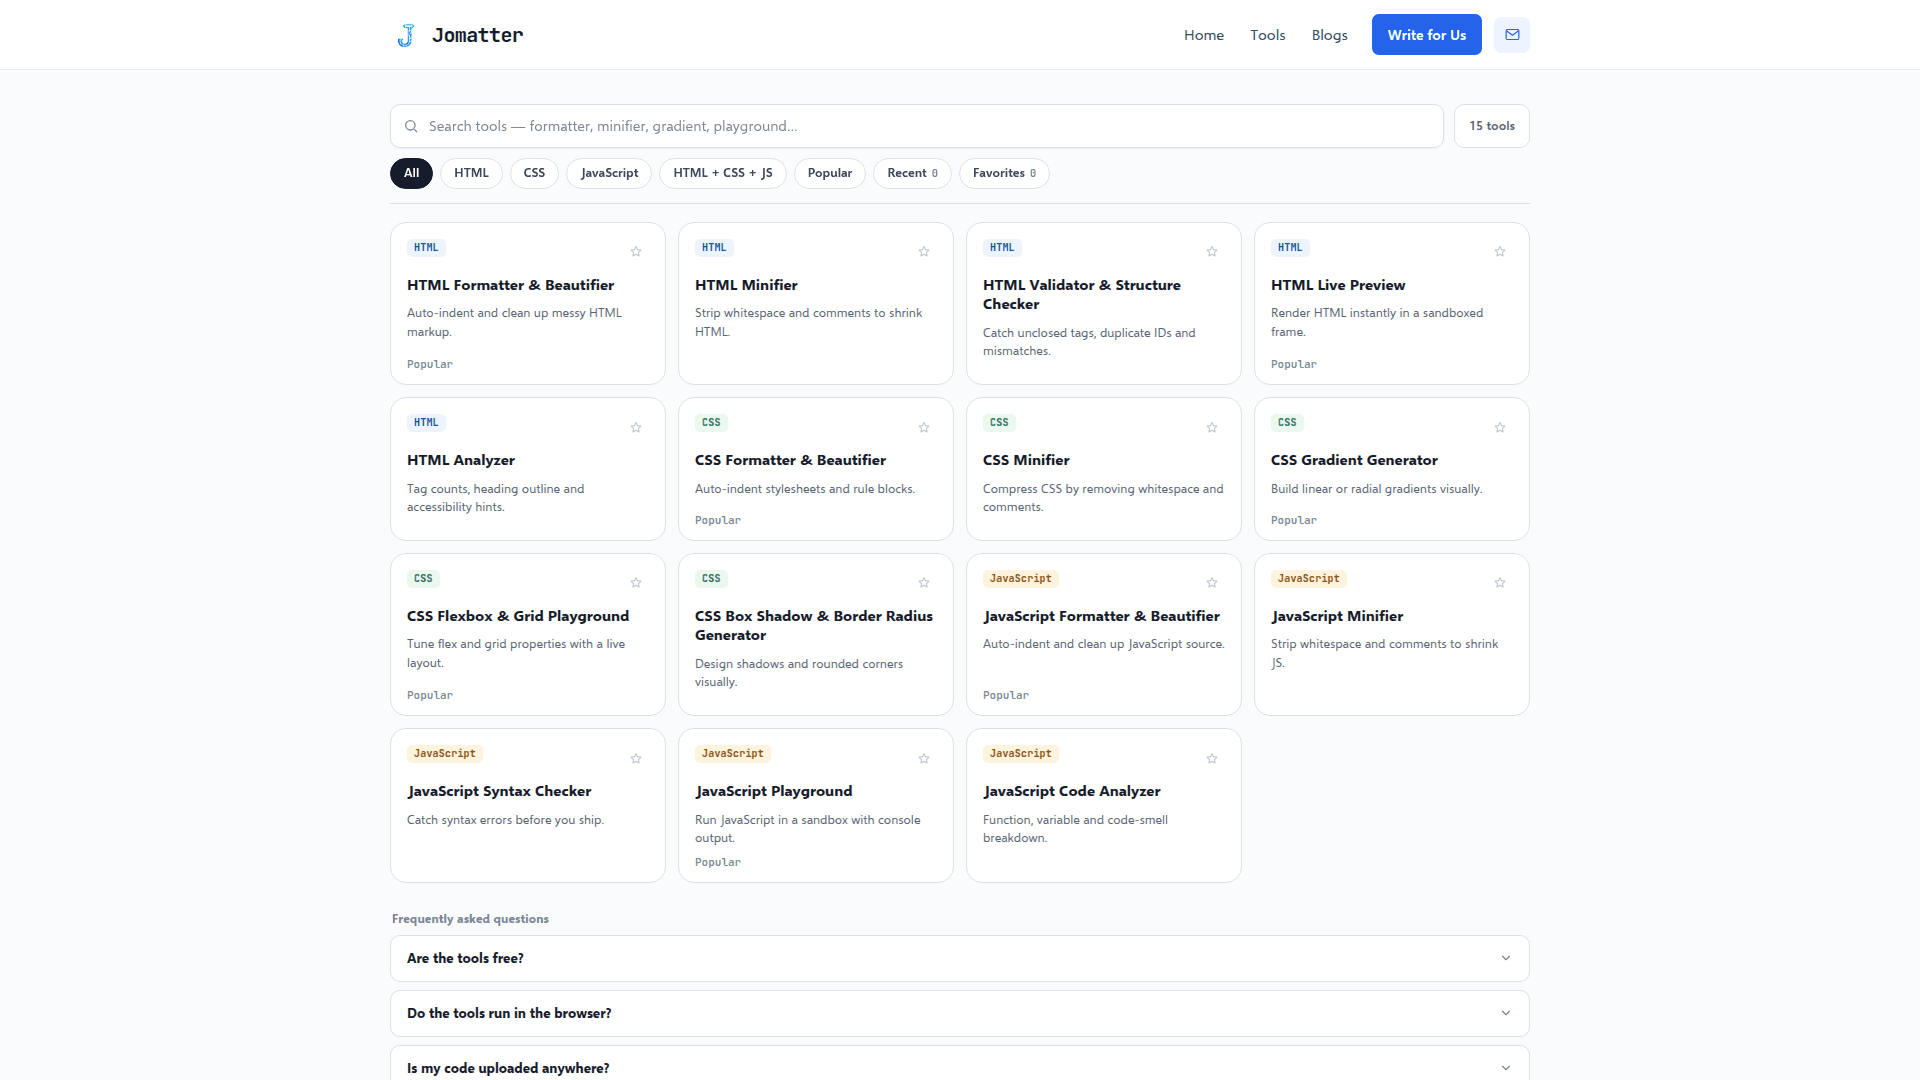Star the JavaScript Minifier card
This screenshot has width=1920, height=1080.
tap(1500, 583)
